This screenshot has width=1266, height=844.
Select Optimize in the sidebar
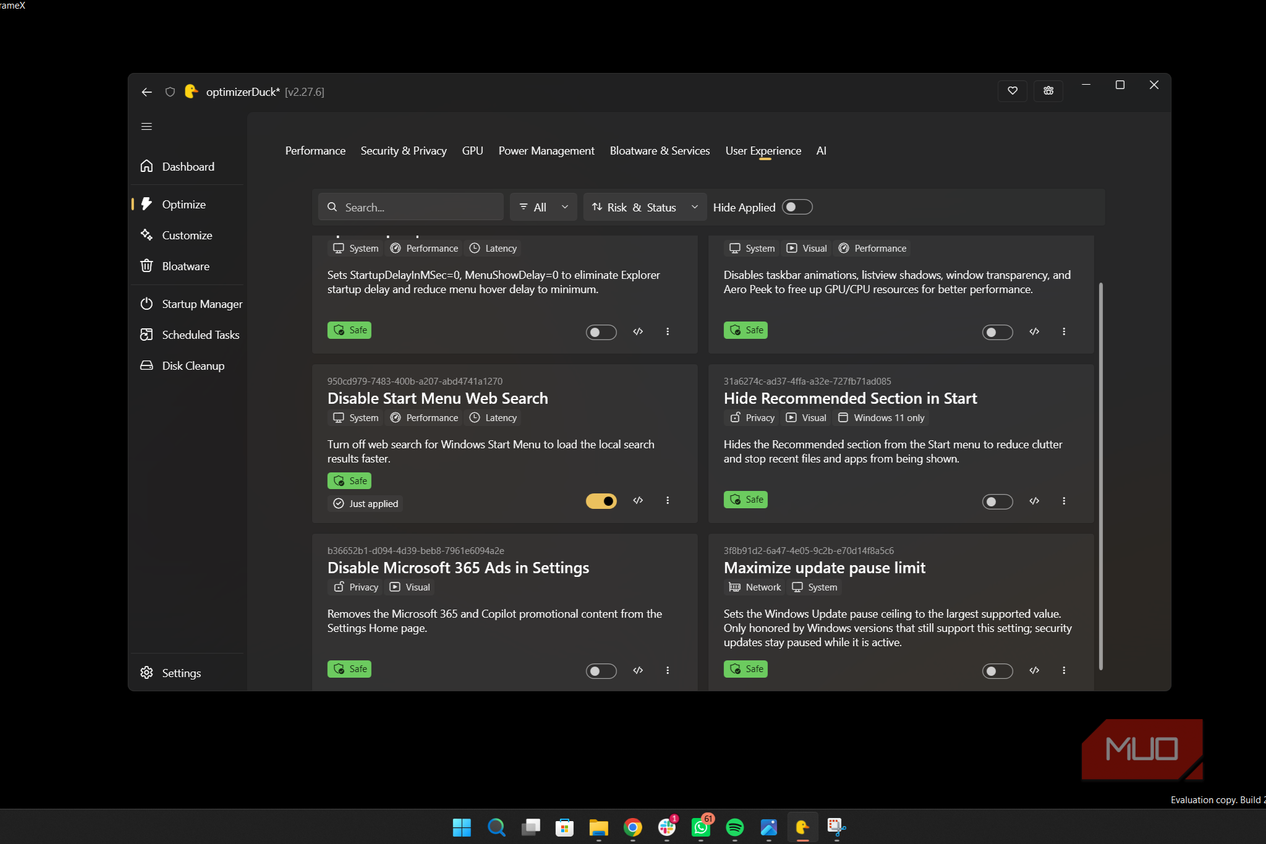tap(188, 204)
